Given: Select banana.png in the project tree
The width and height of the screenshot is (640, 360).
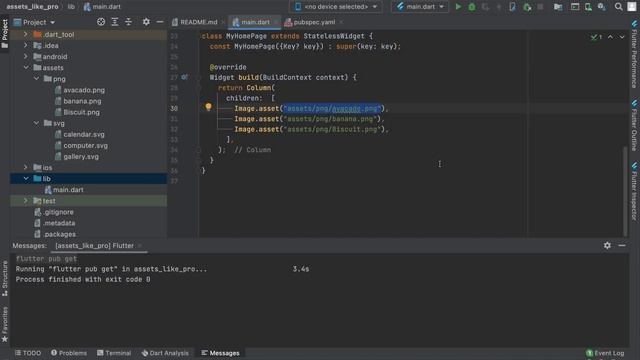Looking at the screenshot, I should (82, 101).
